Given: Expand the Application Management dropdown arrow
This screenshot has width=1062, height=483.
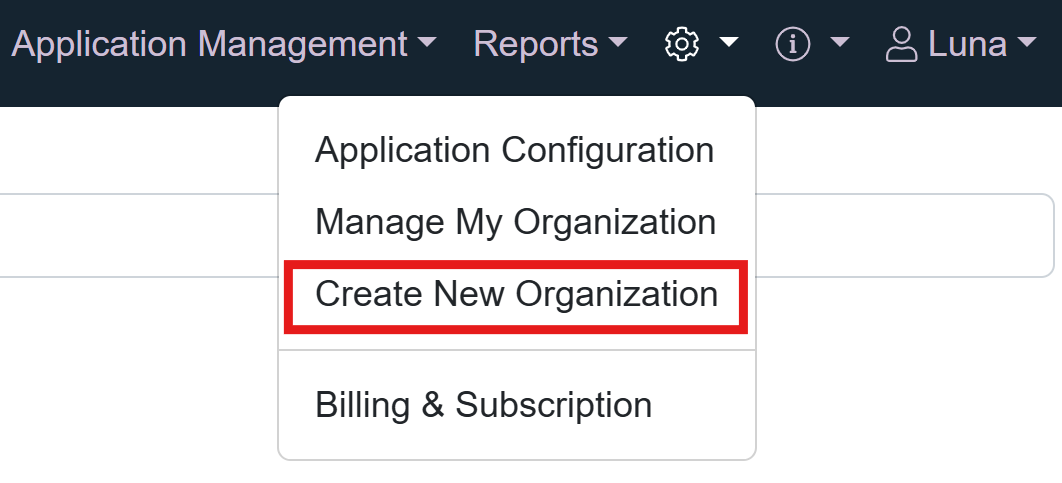Looking at the screenshot, I should [427, 44].
